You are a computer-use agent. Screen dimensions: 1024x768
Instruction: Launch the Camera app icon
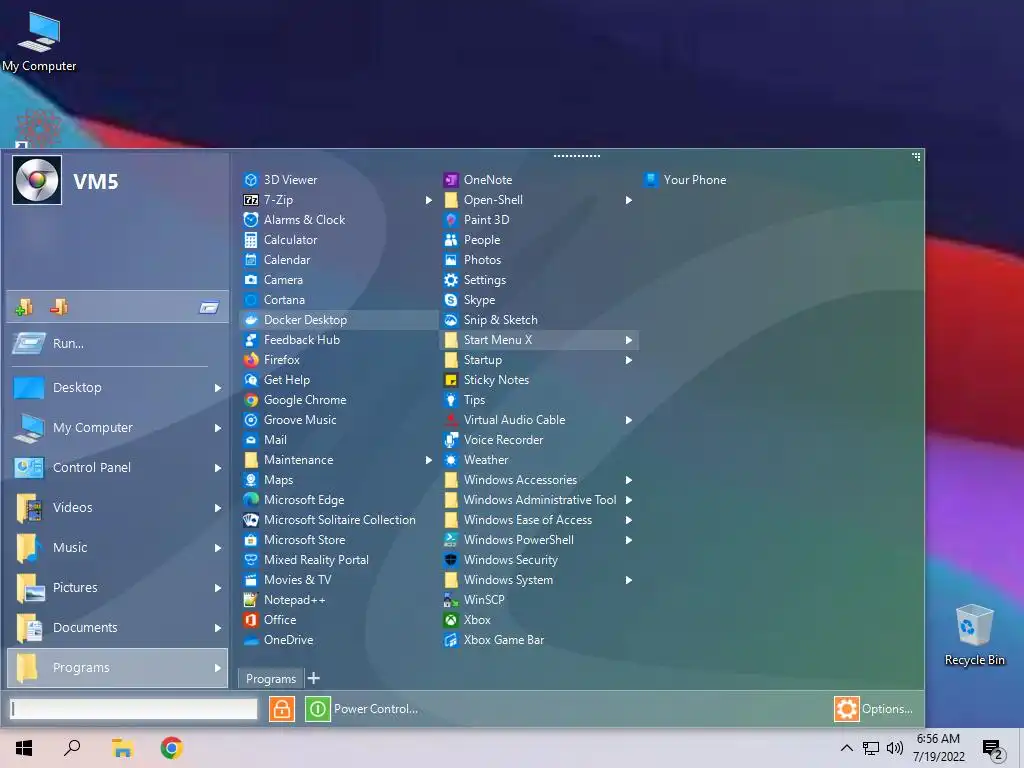(251, 280)
